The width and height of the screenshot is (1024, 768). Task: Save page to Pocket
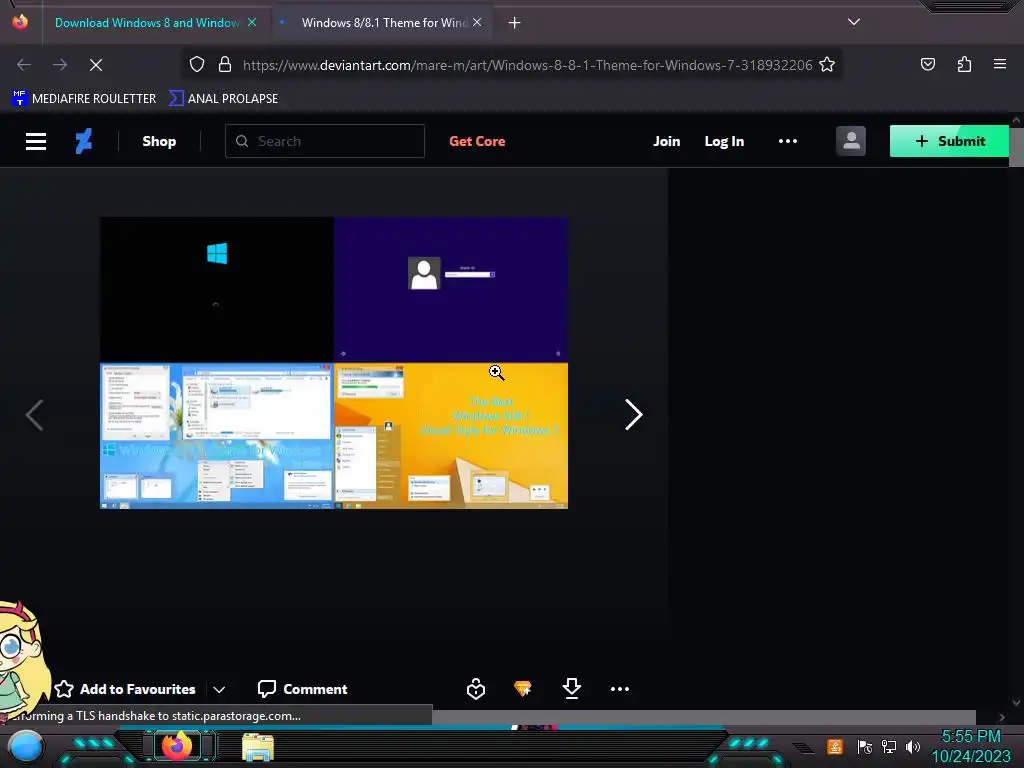pos(928,64)
